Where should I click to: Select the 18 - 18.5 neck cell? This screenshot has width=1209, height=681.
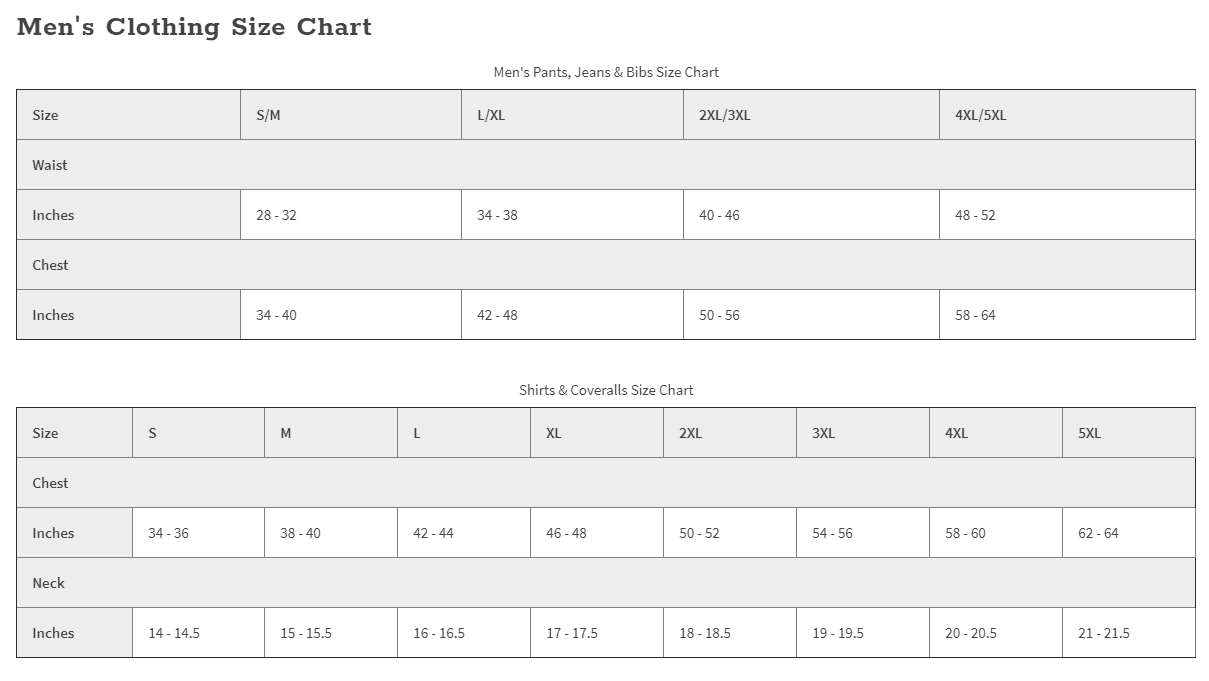point(705,633)
